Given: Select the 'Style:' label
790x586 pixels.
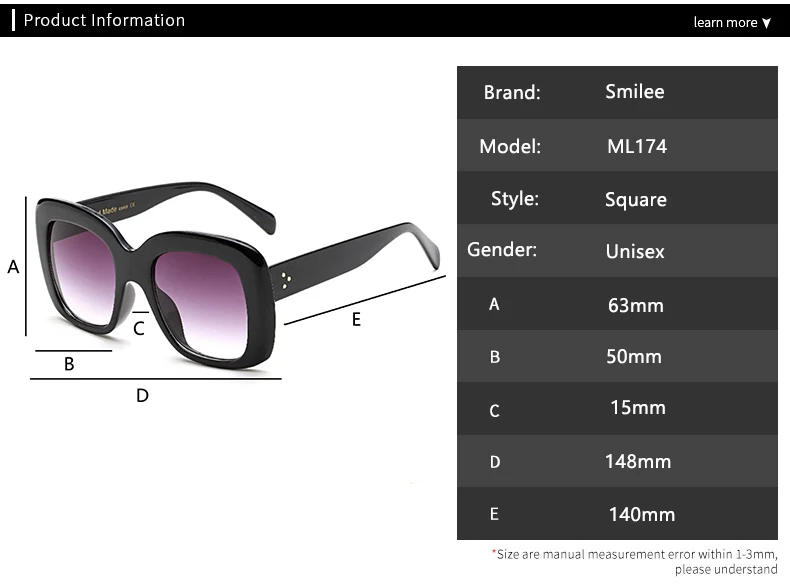Looking at the screenshot, I should 515,199.
